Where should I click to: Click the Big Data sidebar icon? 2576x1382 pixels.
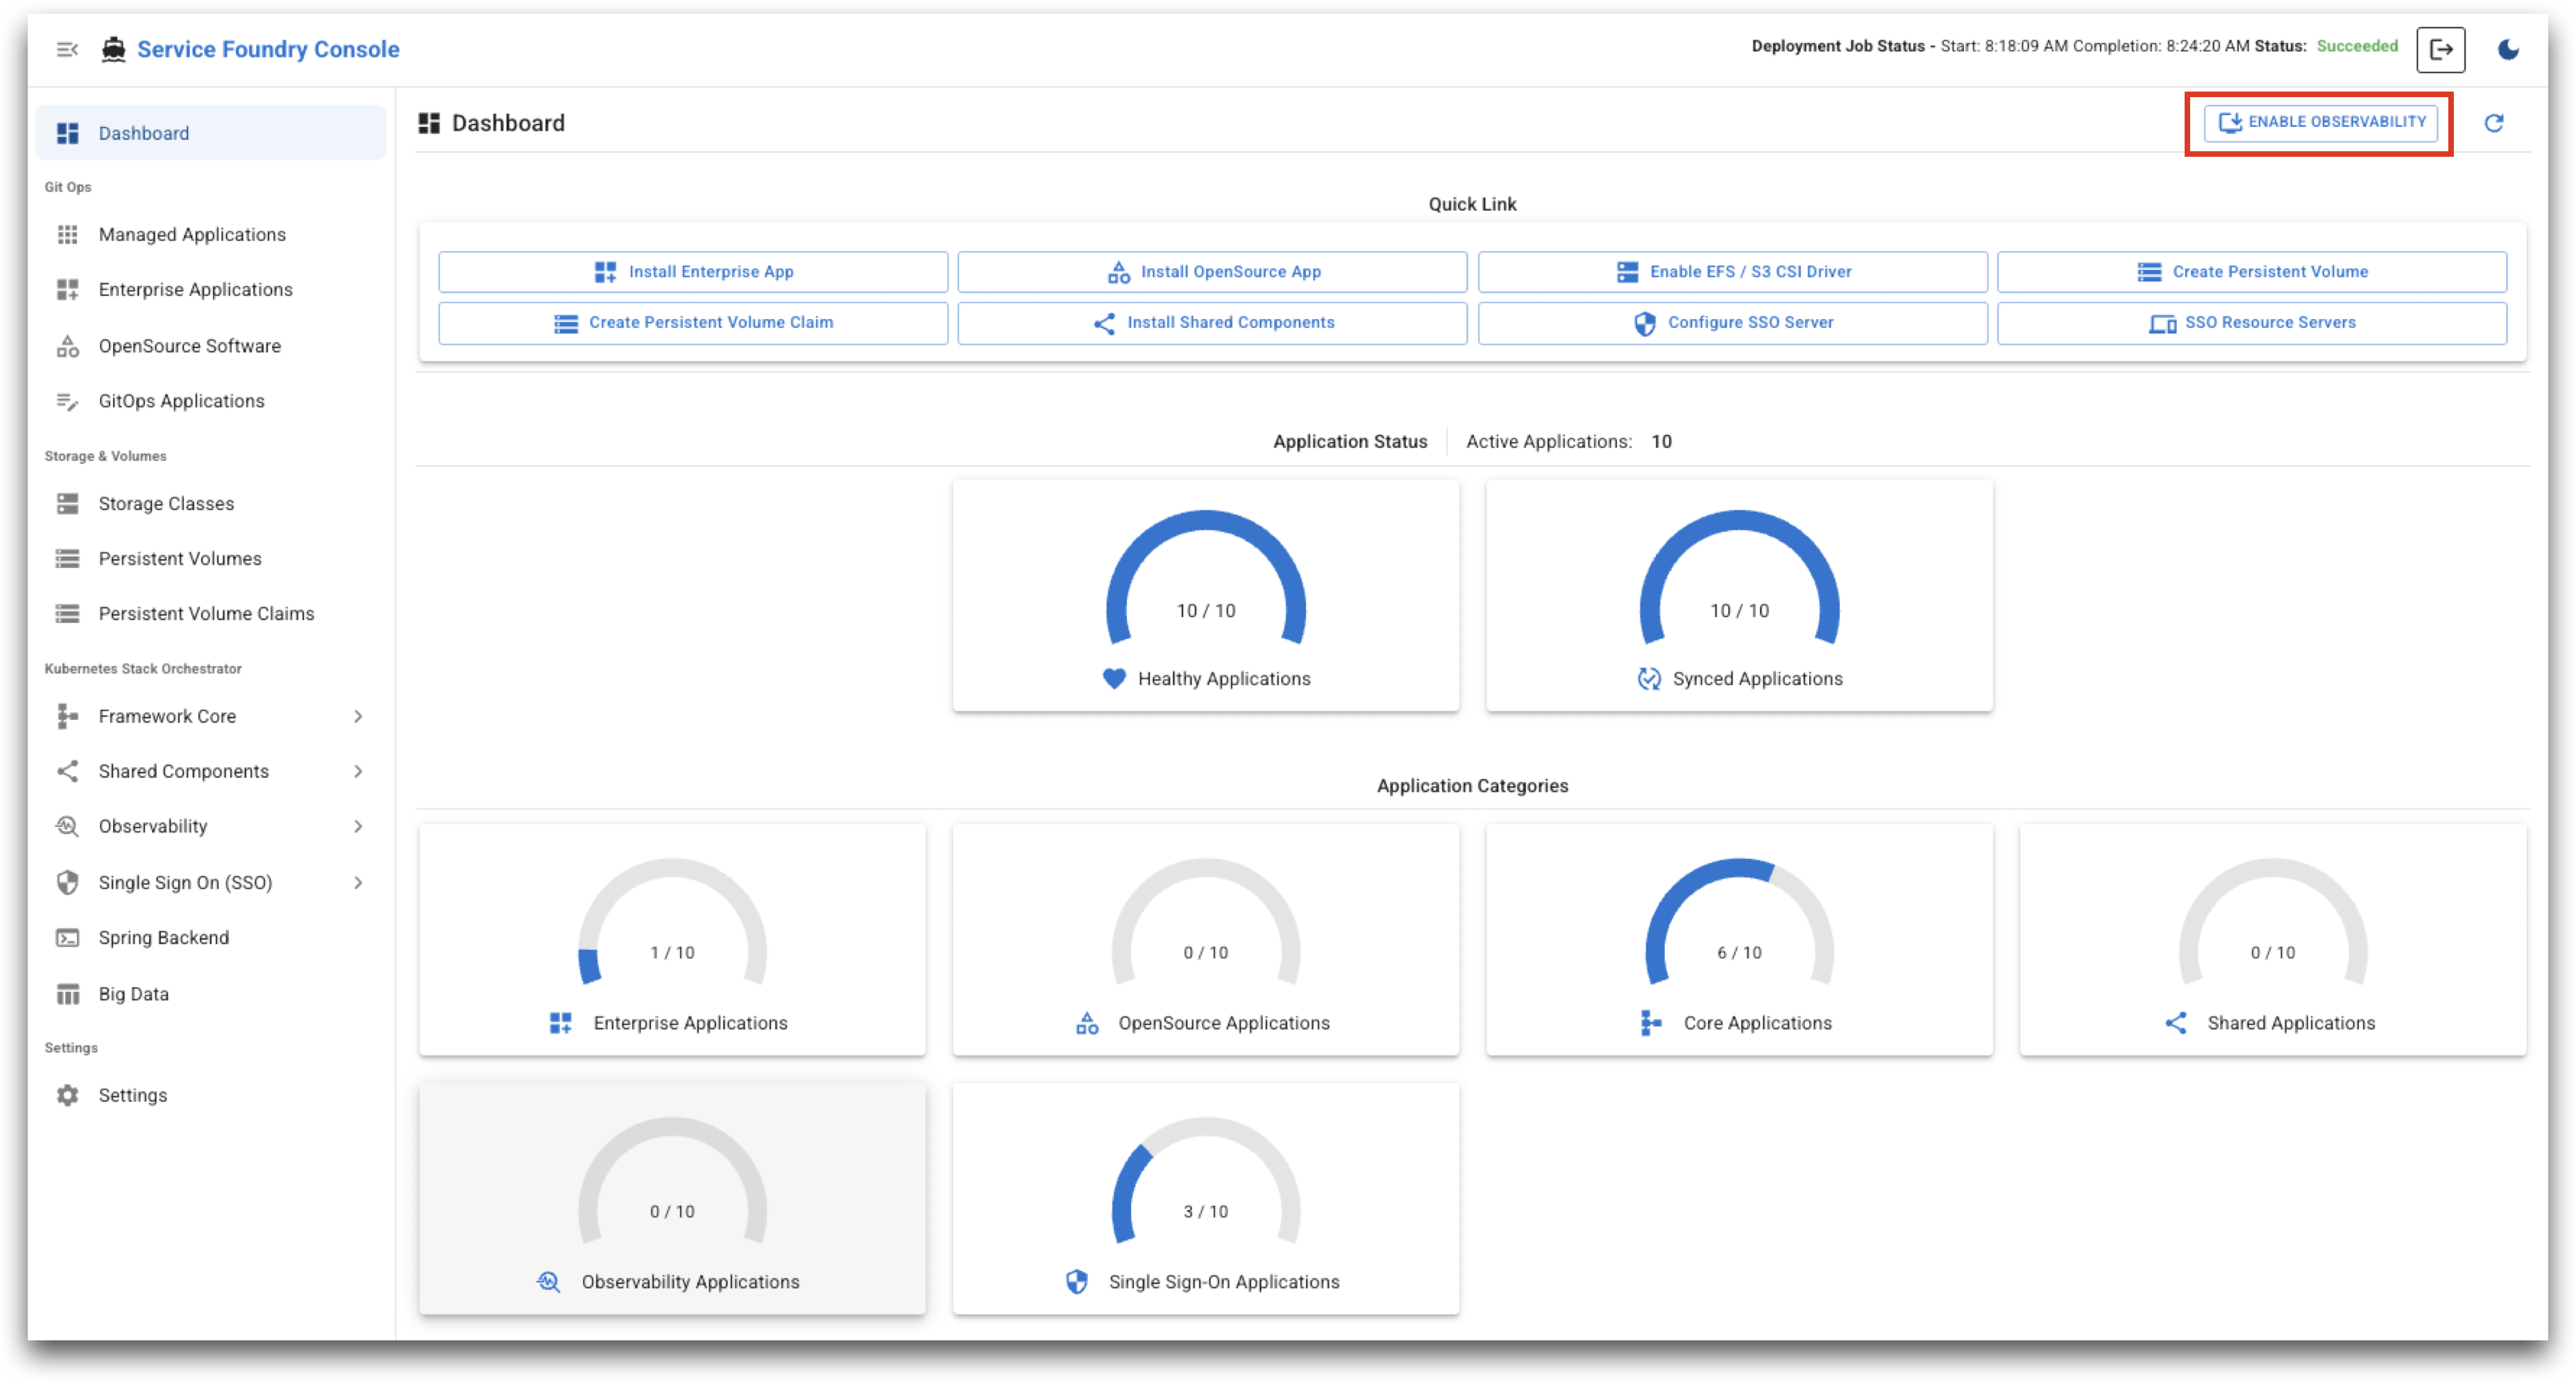coord(67,993)
